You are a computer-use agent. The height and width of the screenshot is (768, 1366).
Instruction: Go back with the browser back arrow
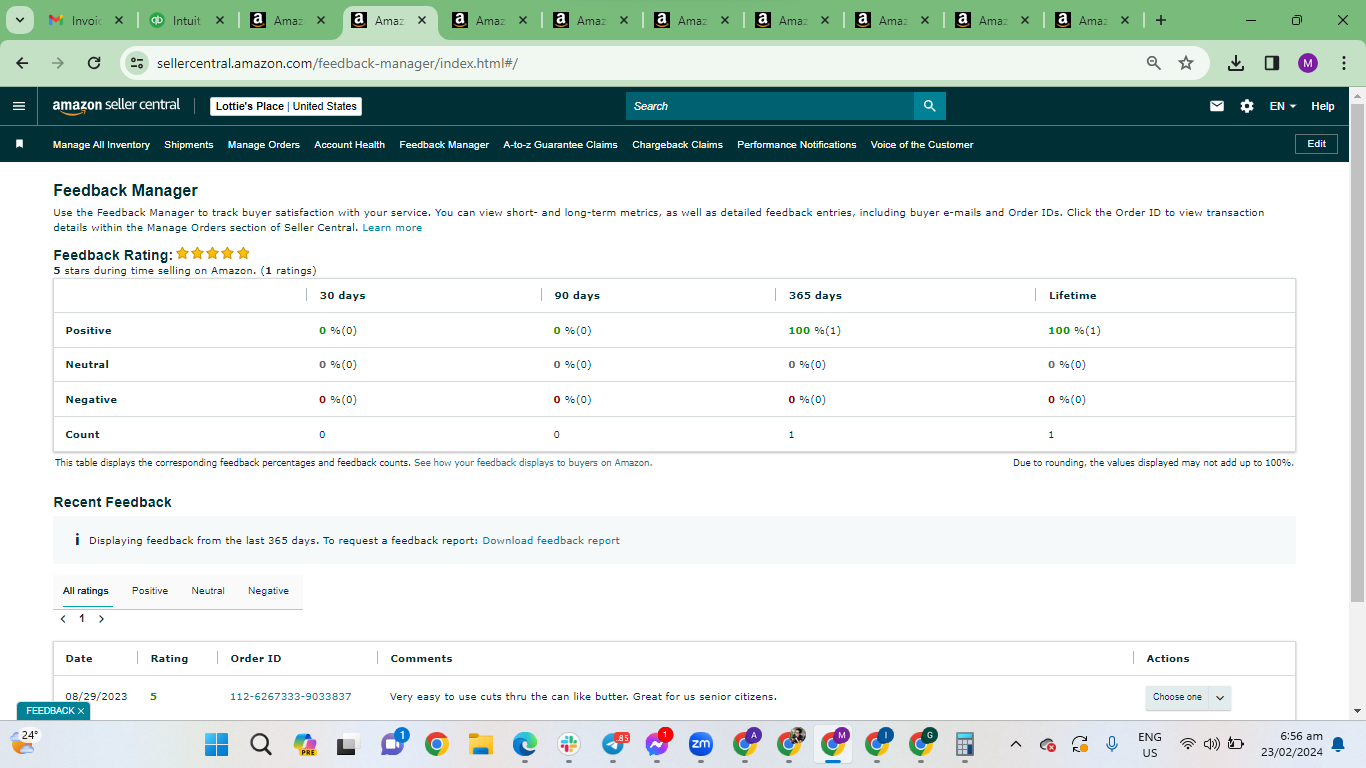[x=22, y=63]
